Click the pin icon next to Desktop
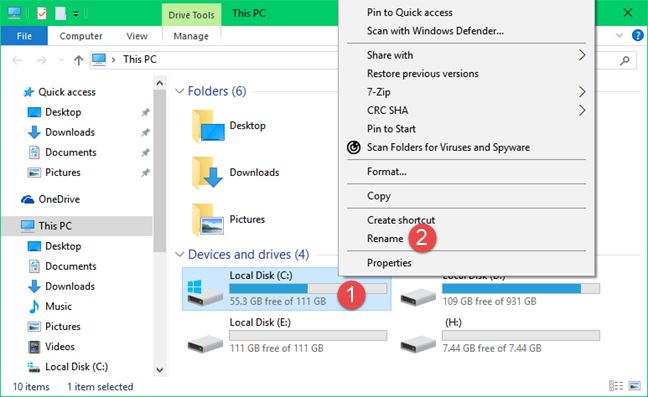The width and height of the screenshot is (648, 397). pyautogui.click(x=145, y=112)
